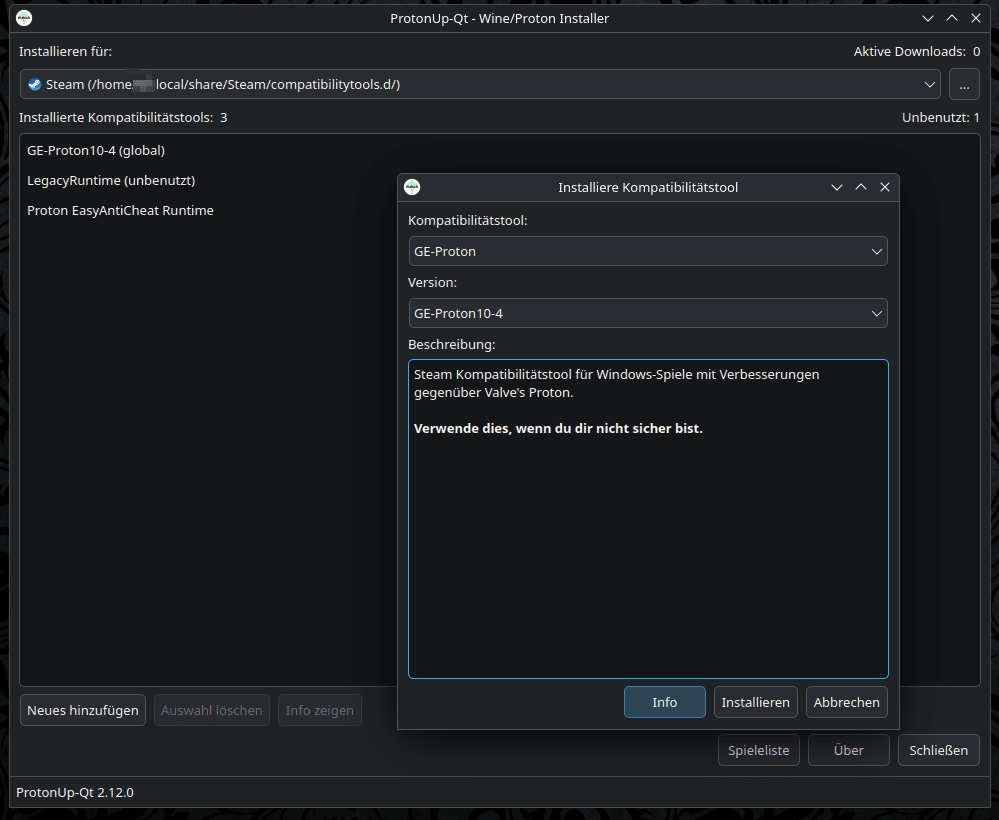The width and height of the screenshot is (999, 820).
Task: Click the Schließen button
Action: tap(938, 750)
